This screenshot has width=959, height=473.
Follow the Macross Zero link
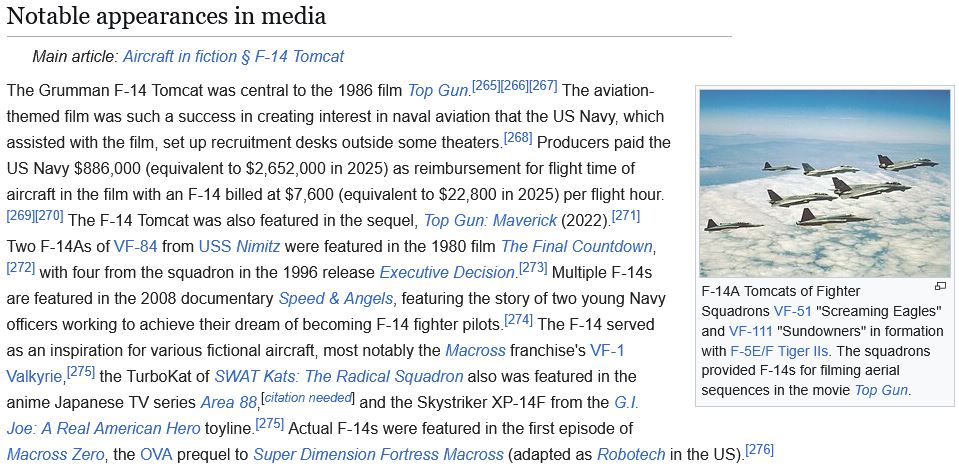(56, 455)
